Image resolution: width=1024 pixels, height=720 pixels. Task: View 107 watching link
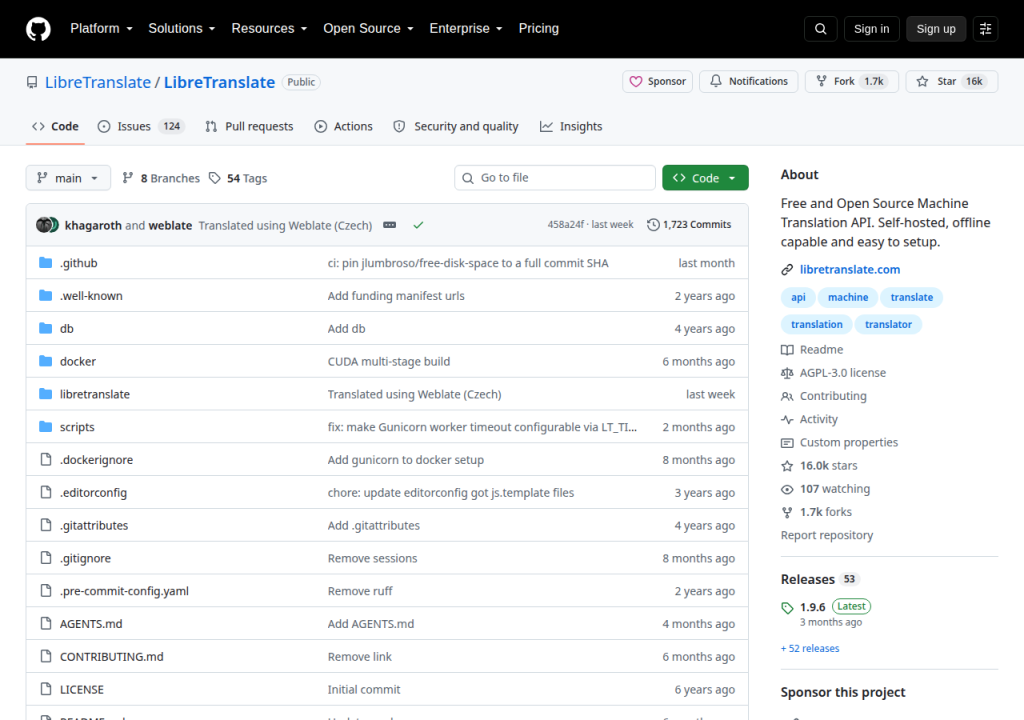click(825, 489)
